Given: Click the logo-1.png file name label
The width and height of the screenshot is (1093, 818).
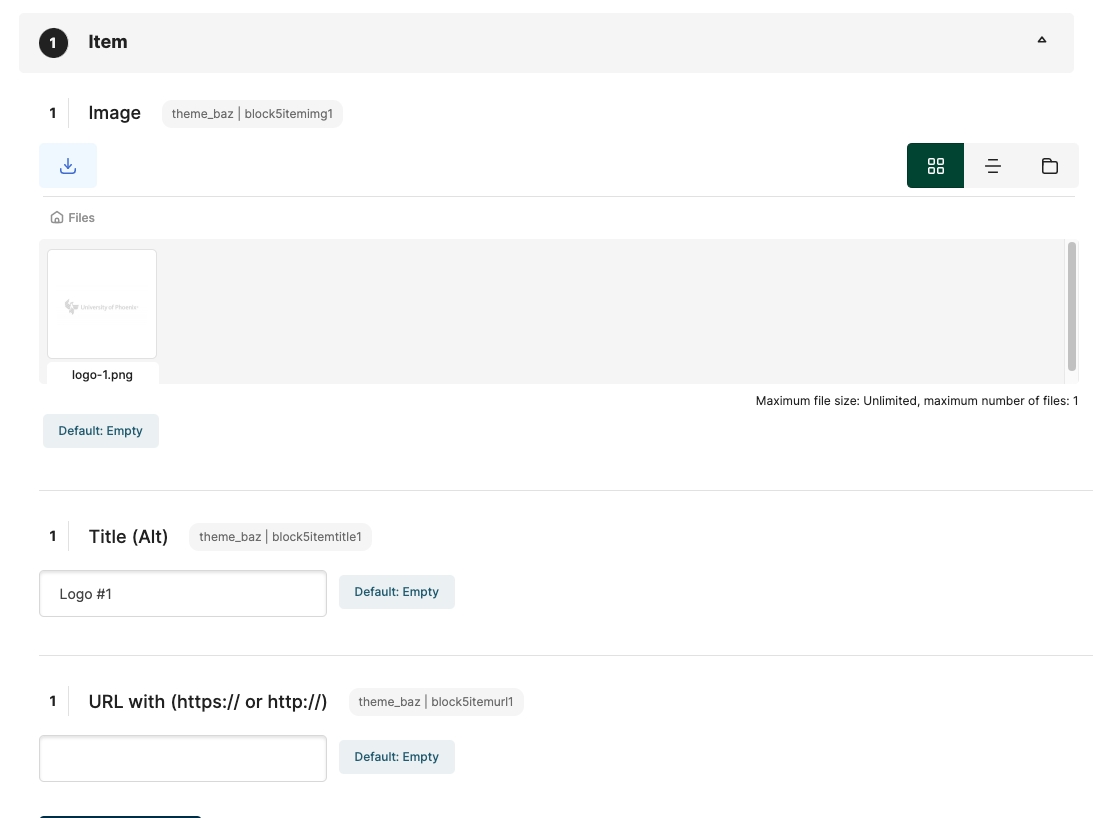Looking at the screenshot, I should coord(102,375).
